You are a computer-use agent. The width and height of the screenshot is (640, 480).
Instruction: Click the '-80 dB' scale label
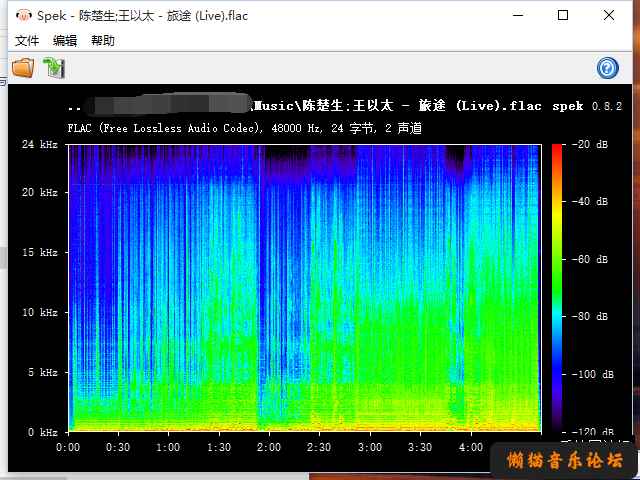pyautogui.click(x=590, y=316)
